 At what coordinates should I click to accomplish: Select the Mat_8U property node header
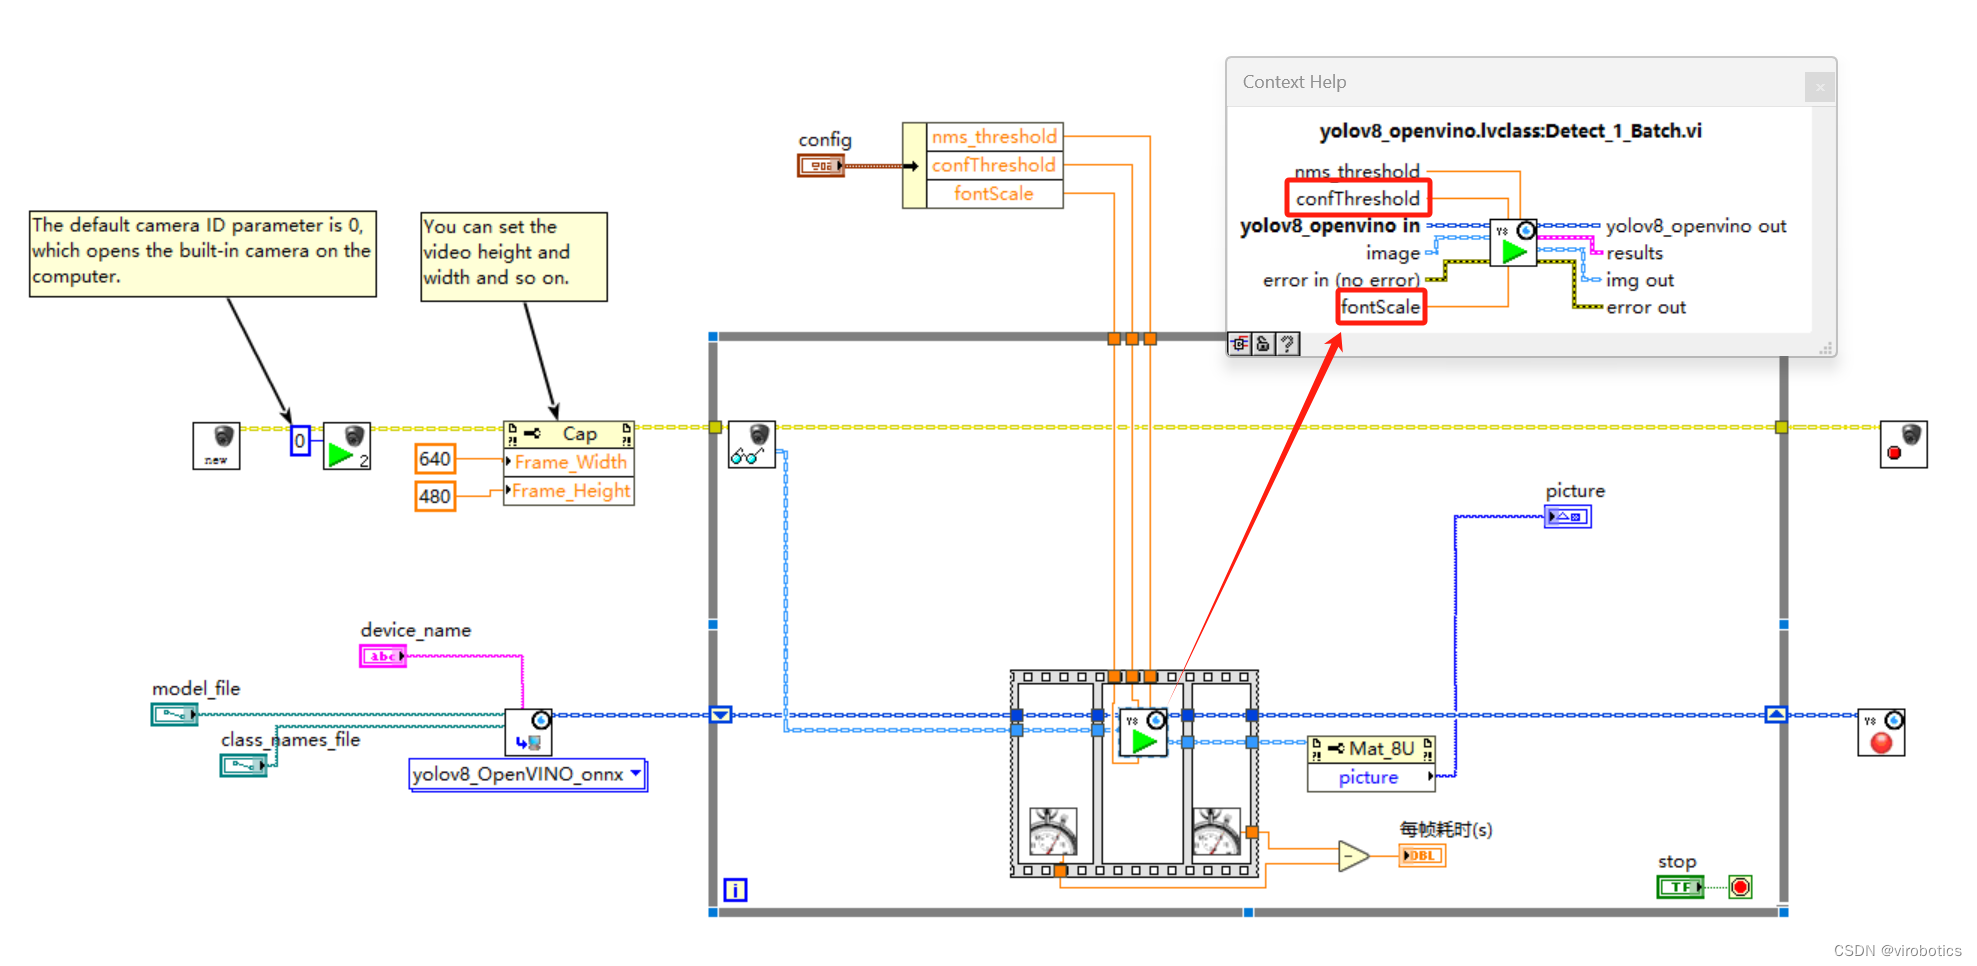point(1372,749)
